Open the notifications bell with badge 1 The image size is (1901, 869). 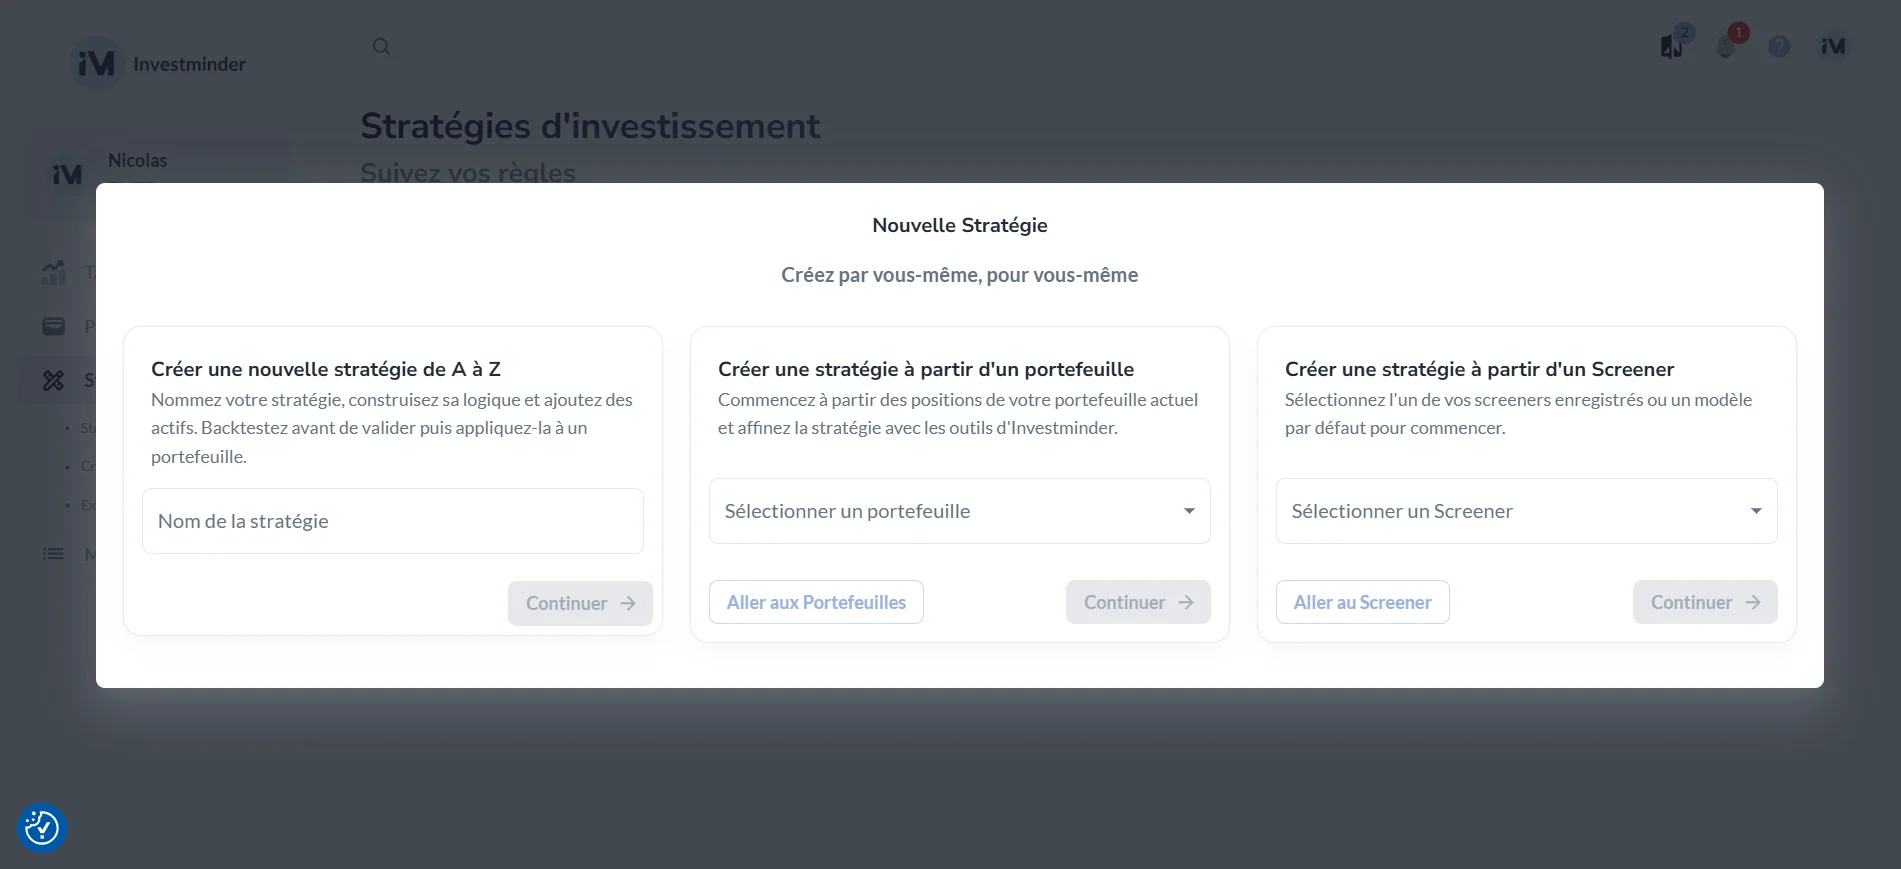pos(1725,46)
